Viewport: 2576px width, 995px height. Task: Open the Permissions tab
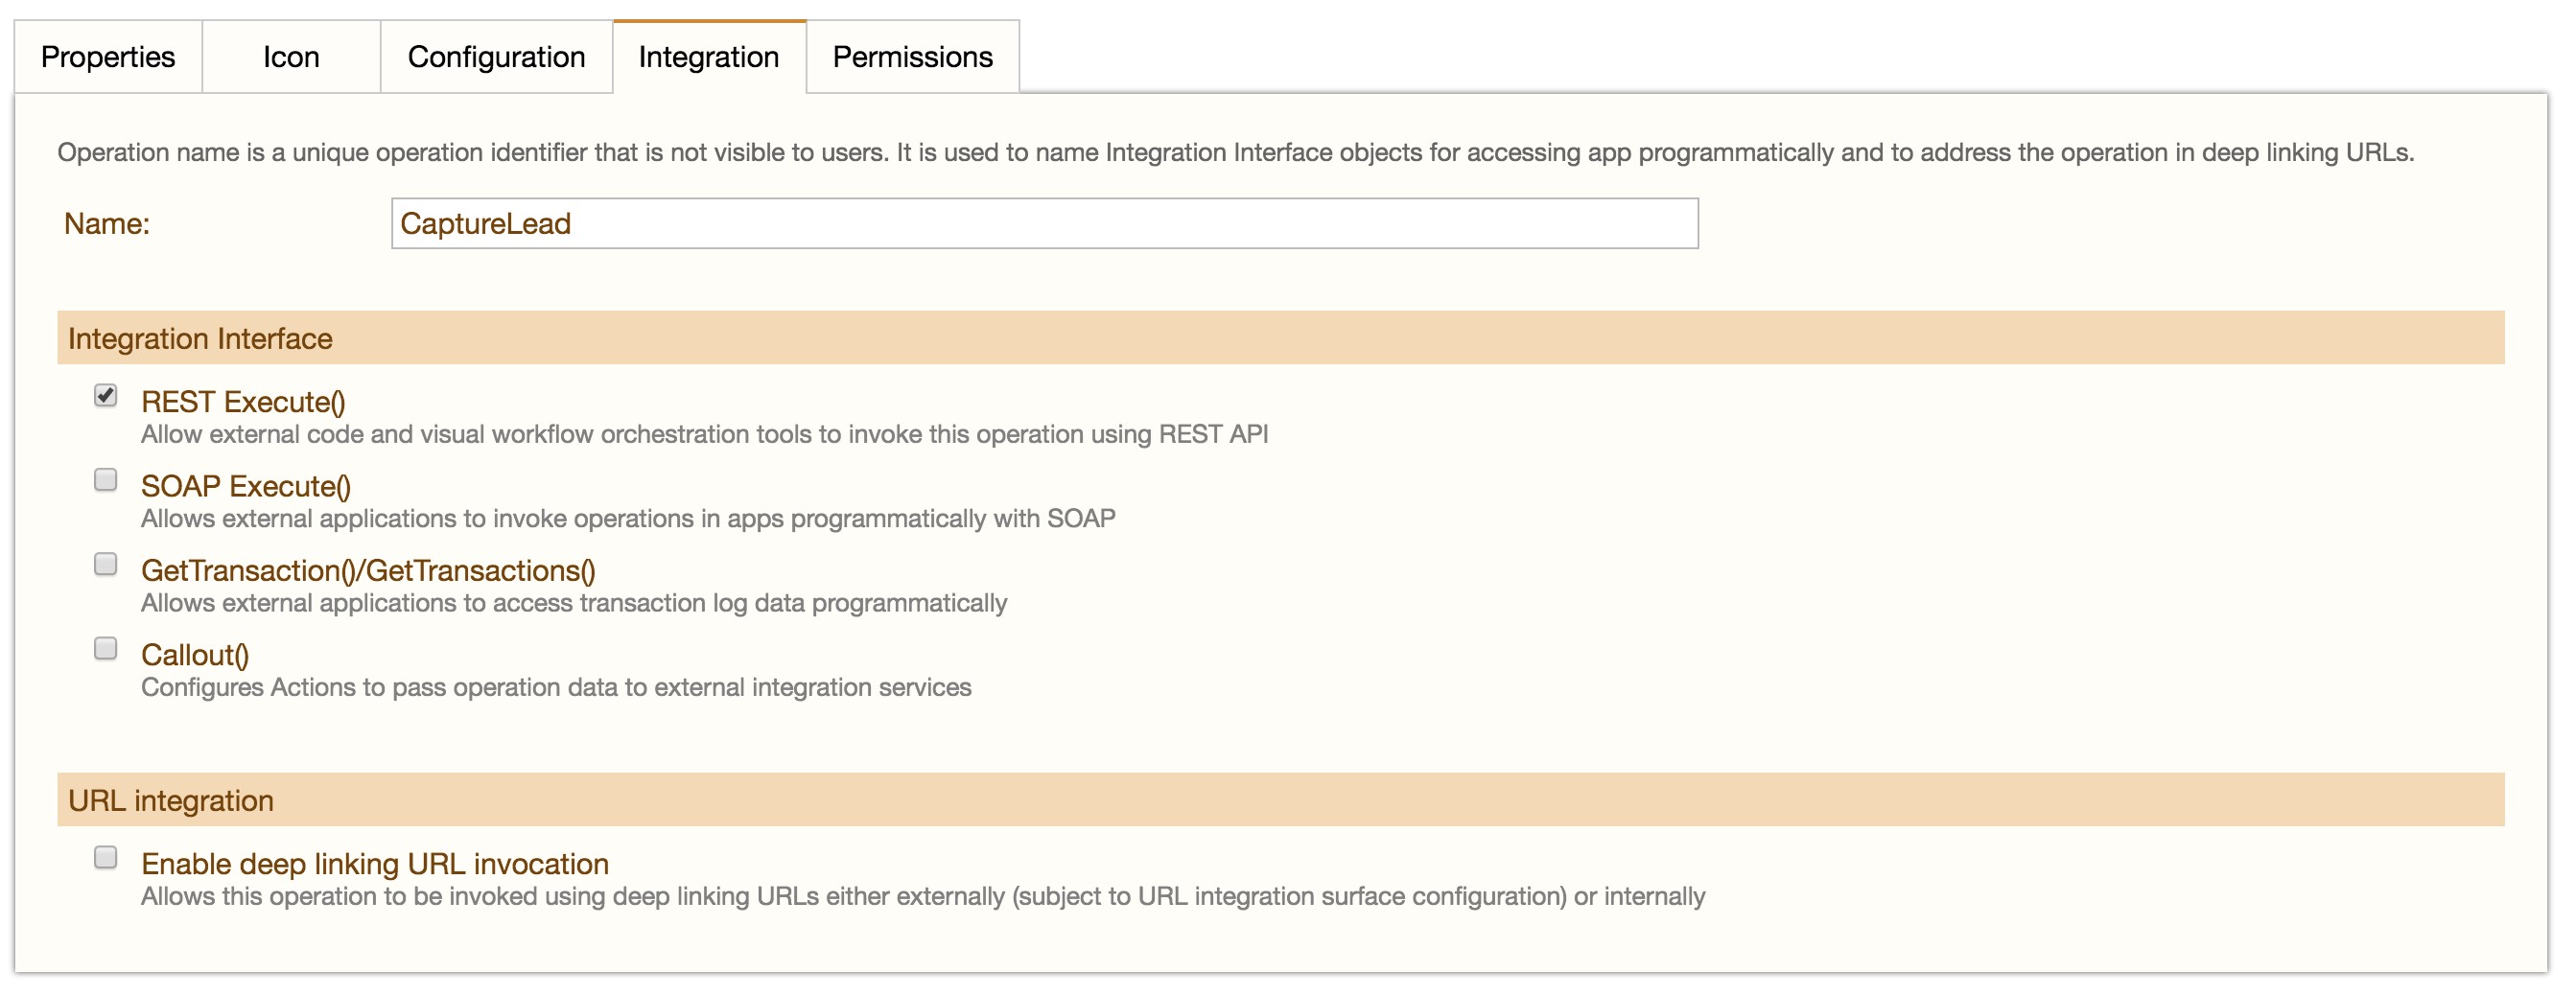912,57
